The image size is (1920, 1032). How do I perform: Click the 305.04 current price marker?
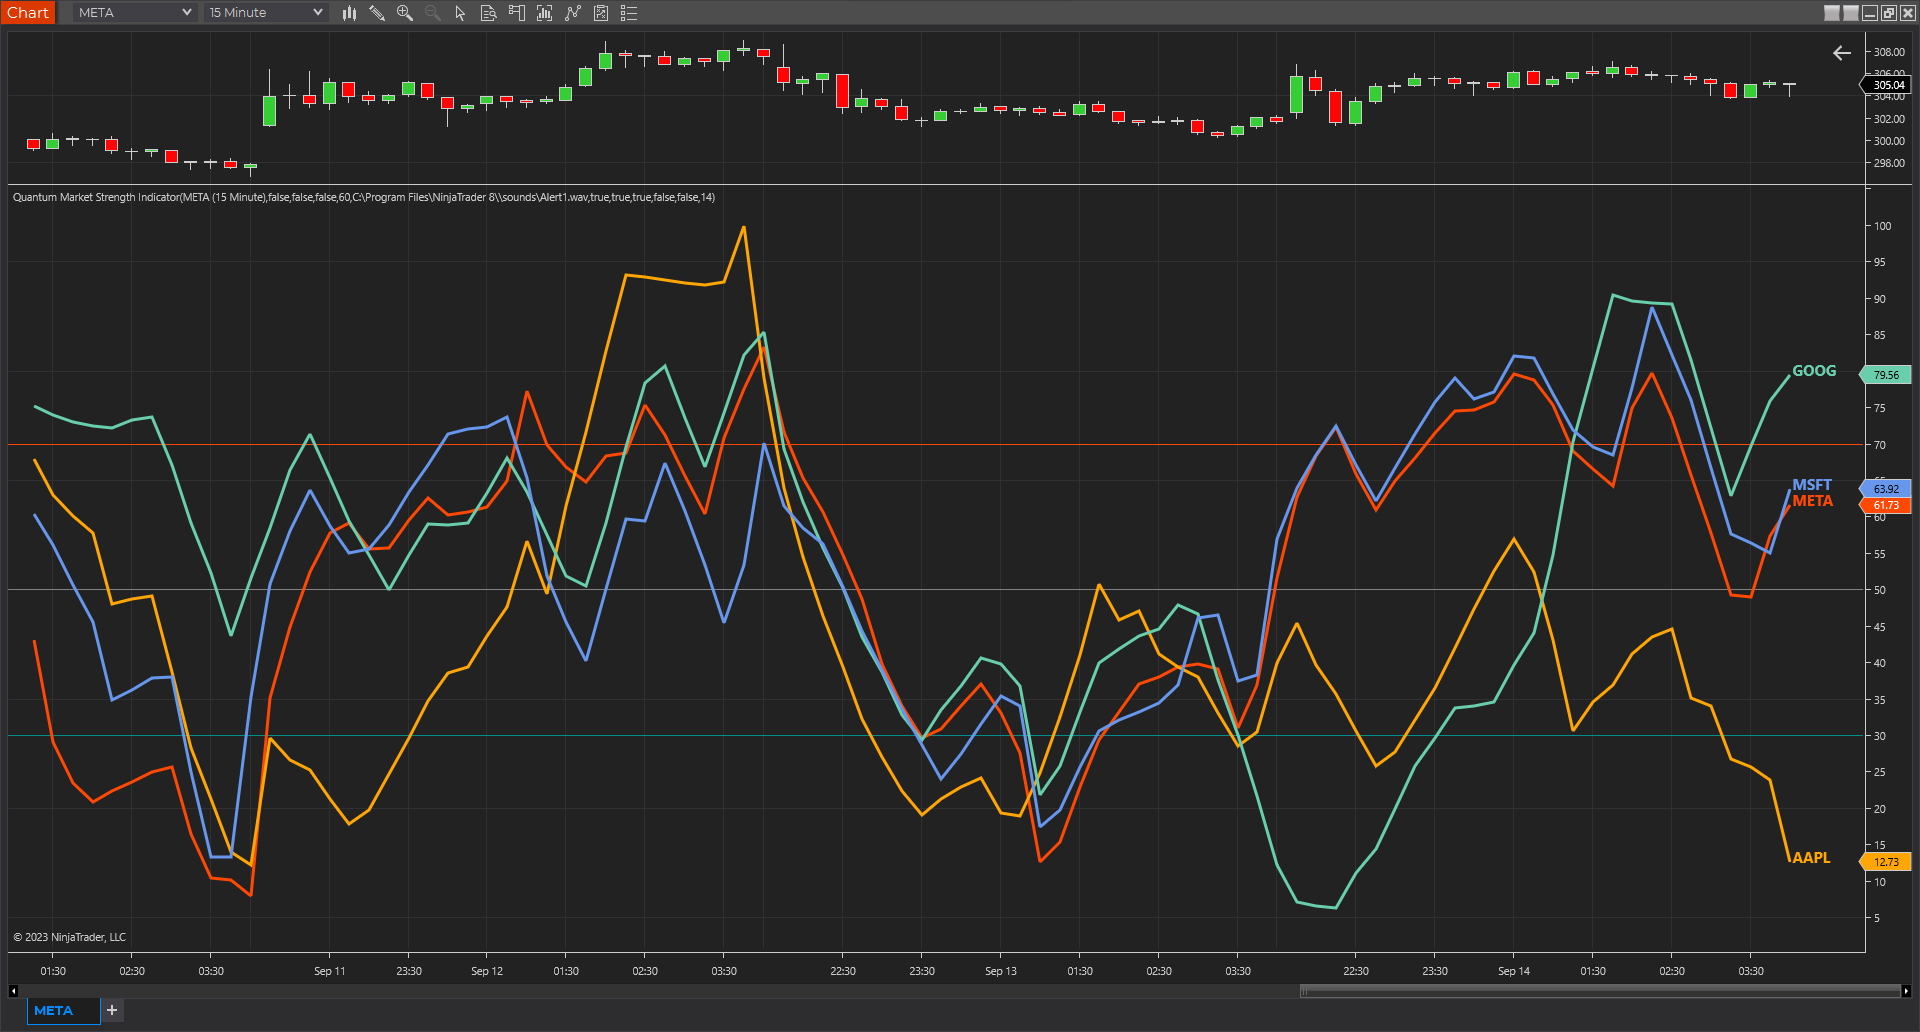pyautogui.click(x=1887, y=85)
